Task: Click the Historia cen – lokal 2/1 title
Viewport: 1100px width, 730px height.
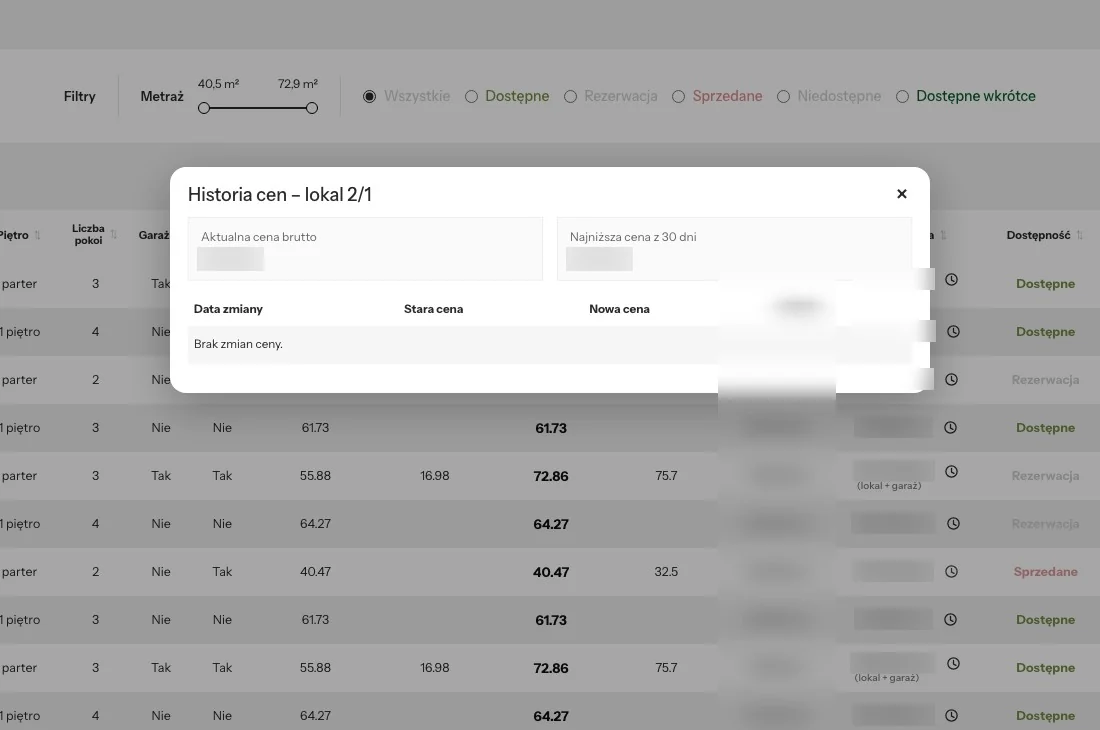Action: pyautogui.click(x=280, y=194)
